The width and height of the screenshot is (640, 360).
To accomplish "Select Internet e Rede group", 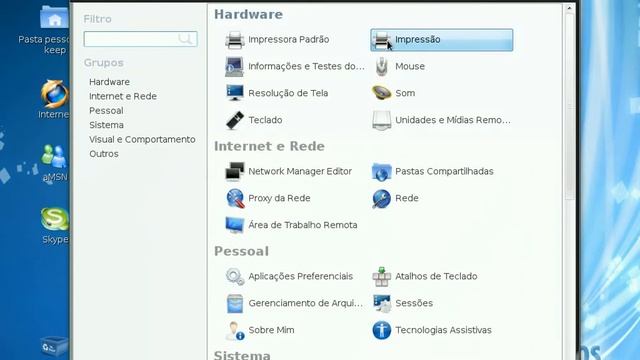I will (123, 96).
